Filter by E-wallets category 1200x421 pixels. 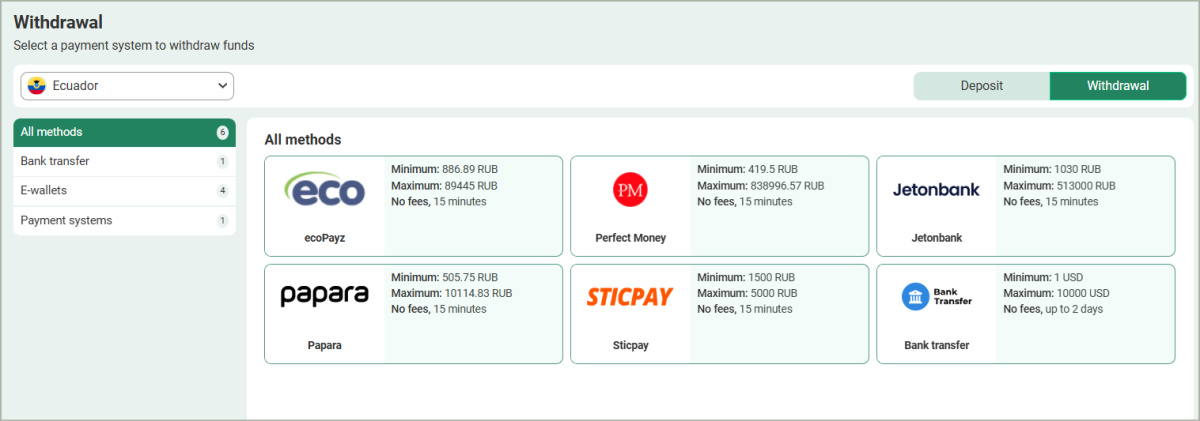coord(44,190)
